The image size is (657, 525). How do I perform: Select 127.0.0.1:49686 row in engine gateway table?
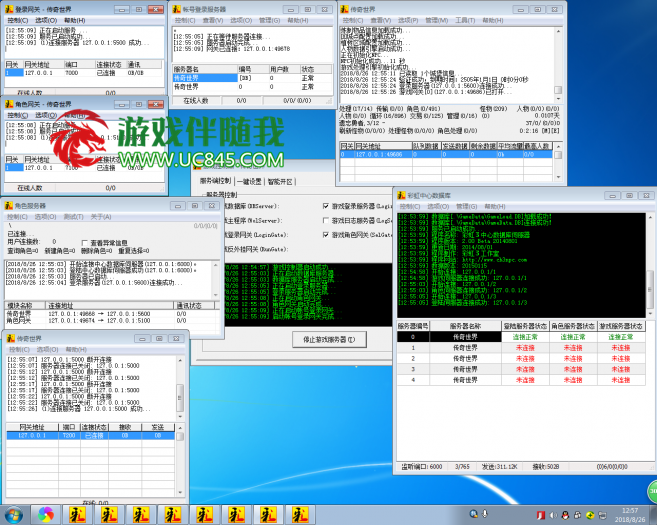tap(446, 154)
